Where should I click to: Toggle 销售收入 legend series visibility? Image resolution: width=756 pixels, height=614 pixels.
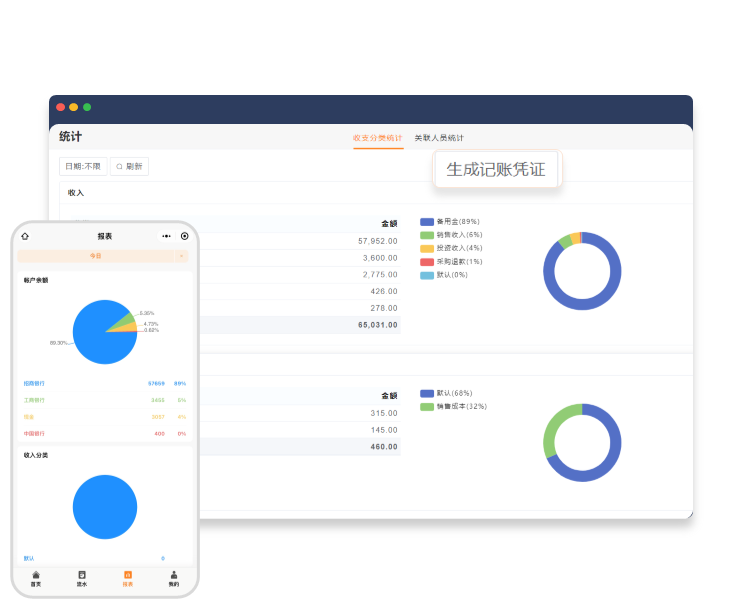coord(451,235)
